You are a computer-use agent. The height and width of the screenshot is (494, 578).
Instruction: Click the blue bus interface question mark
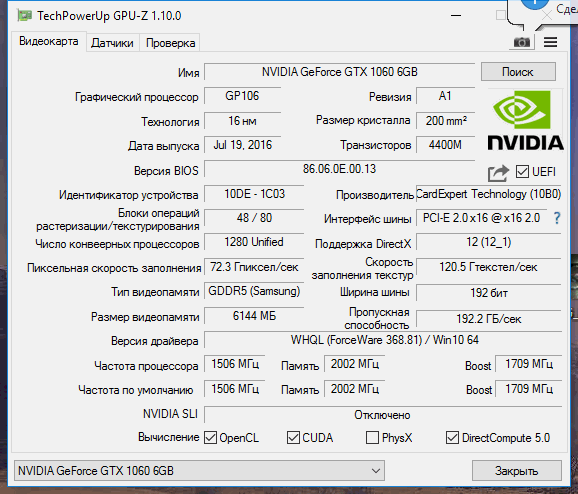(557, 218)
